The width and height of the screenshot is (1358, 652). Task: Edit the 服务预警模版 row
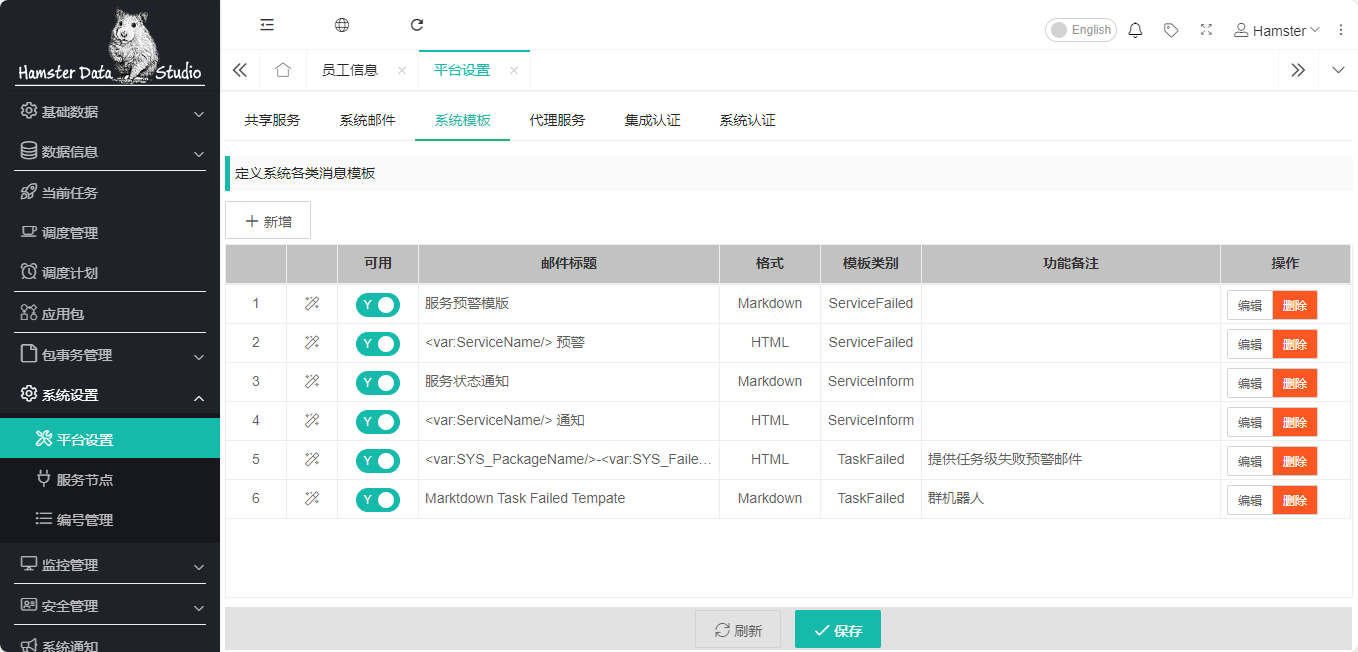(1250, 305)
